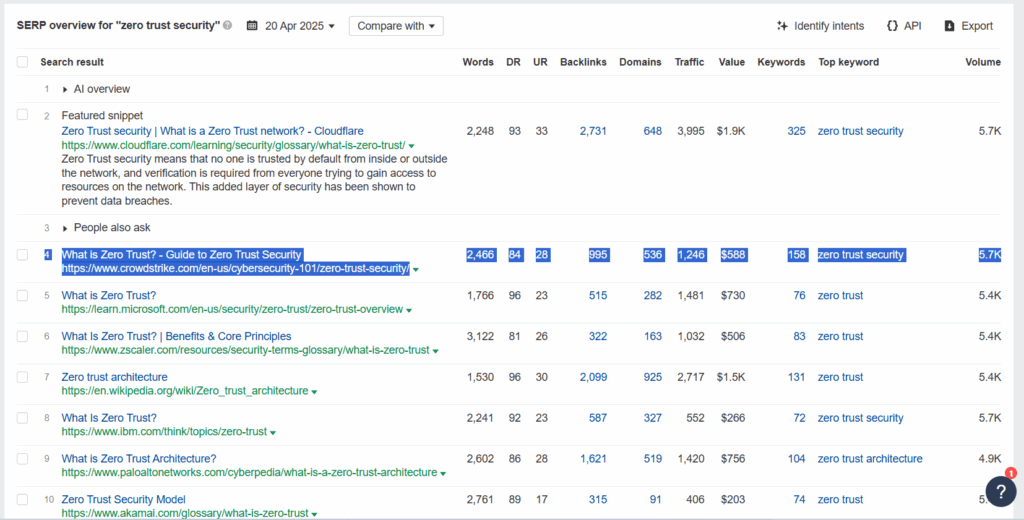1024x520 pixels.
Task: Click the curly braces API icon
Action: coord(892,26)
